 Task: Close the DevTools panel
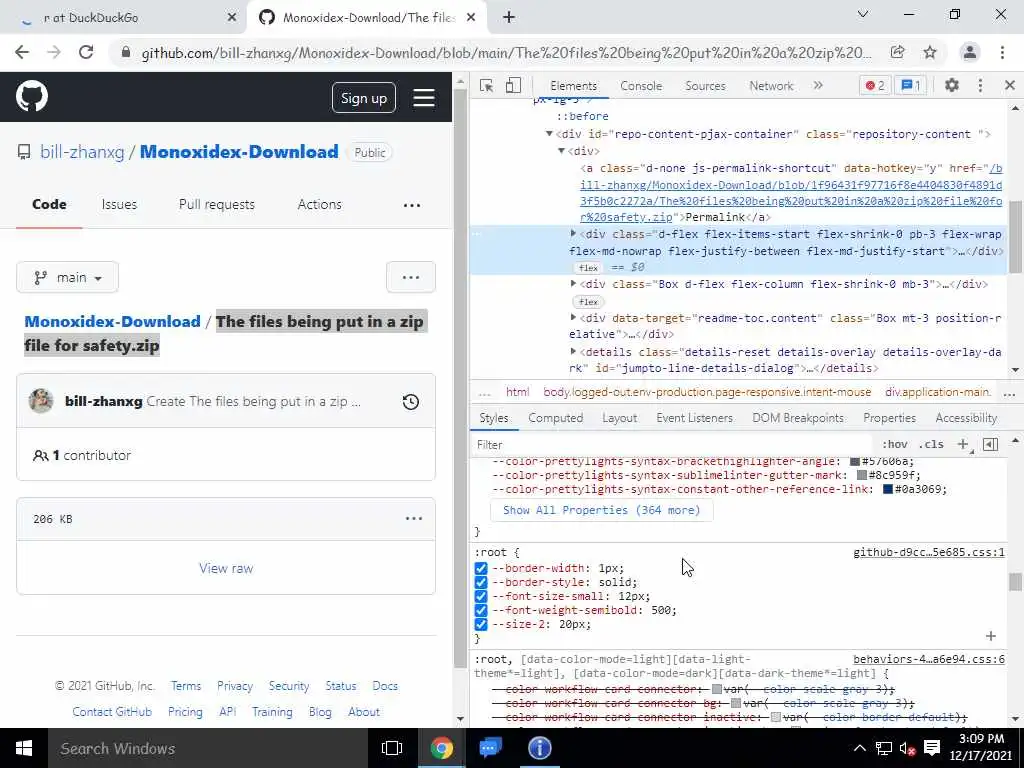point(1010,85)
